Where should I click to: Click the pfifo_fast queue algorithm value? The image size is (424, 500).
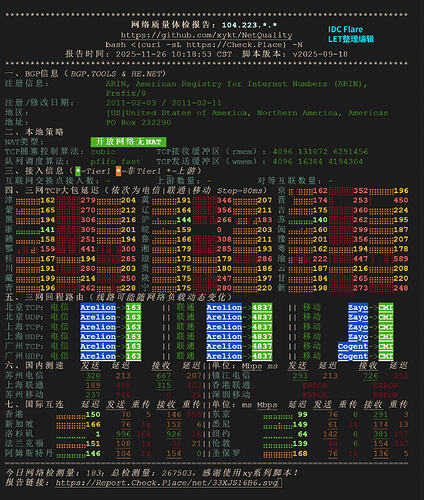(115, 161)
